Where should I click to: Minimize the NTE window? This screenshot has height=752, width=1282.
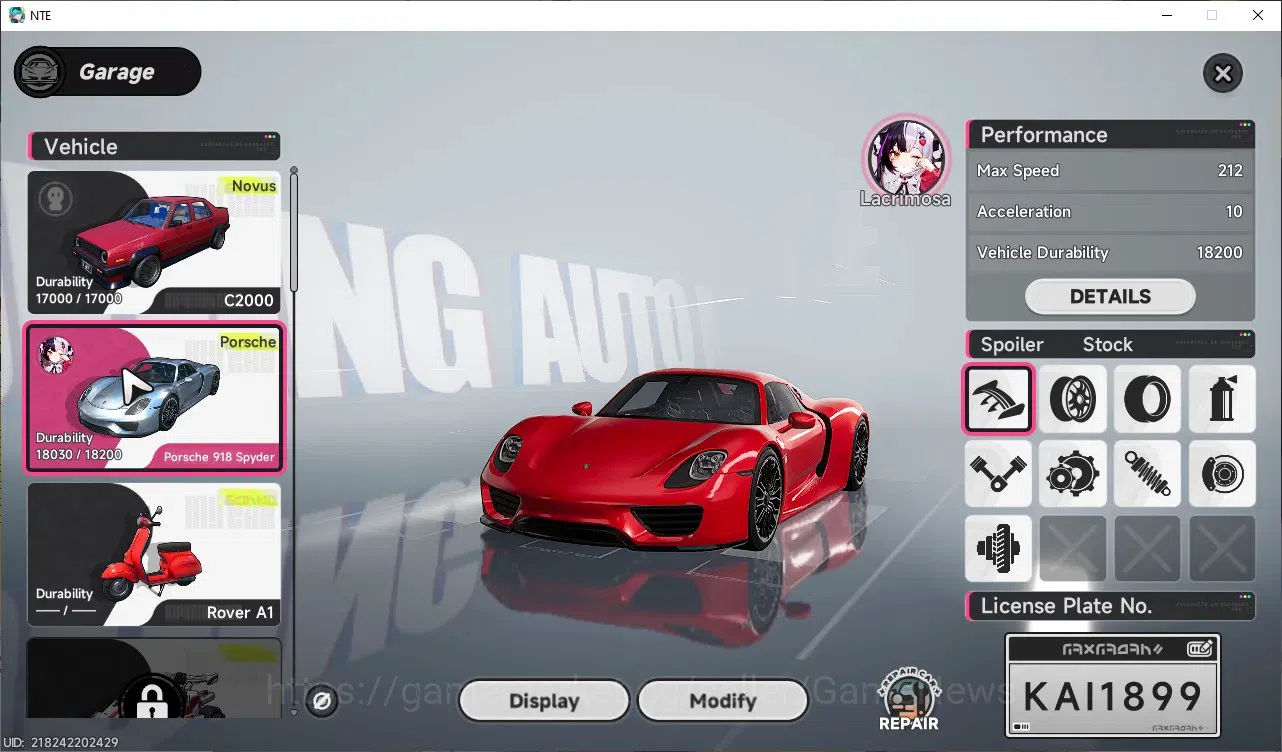1166,15
